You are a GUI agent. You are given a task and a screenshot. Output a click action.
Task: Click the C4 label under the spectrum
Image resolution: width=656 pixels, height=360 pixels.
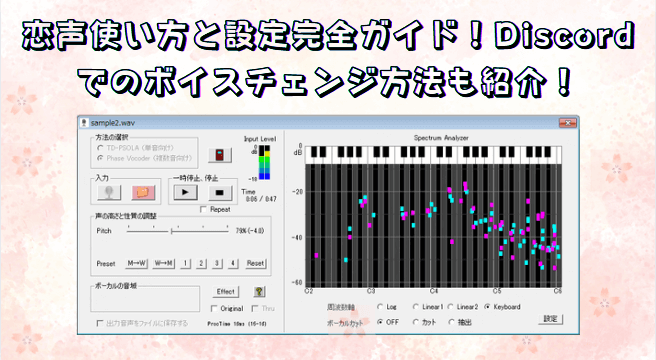434,291
